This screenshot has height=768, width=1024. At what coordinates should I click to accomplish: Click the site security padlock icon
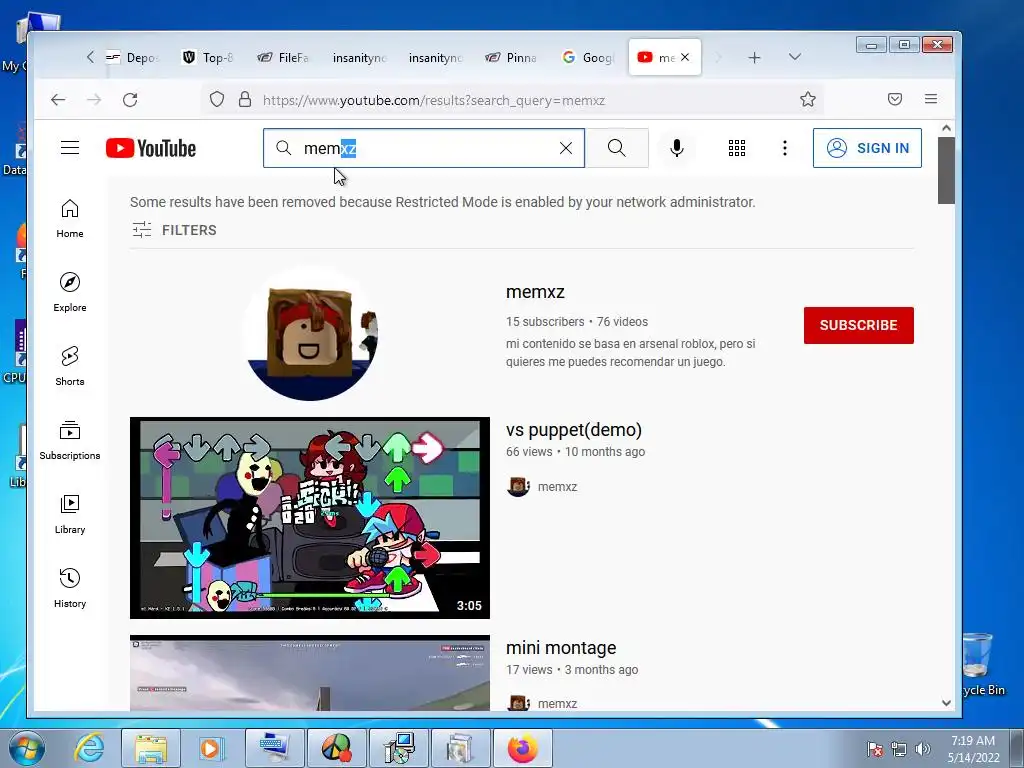pyautogui.click(x=245, y=99)
